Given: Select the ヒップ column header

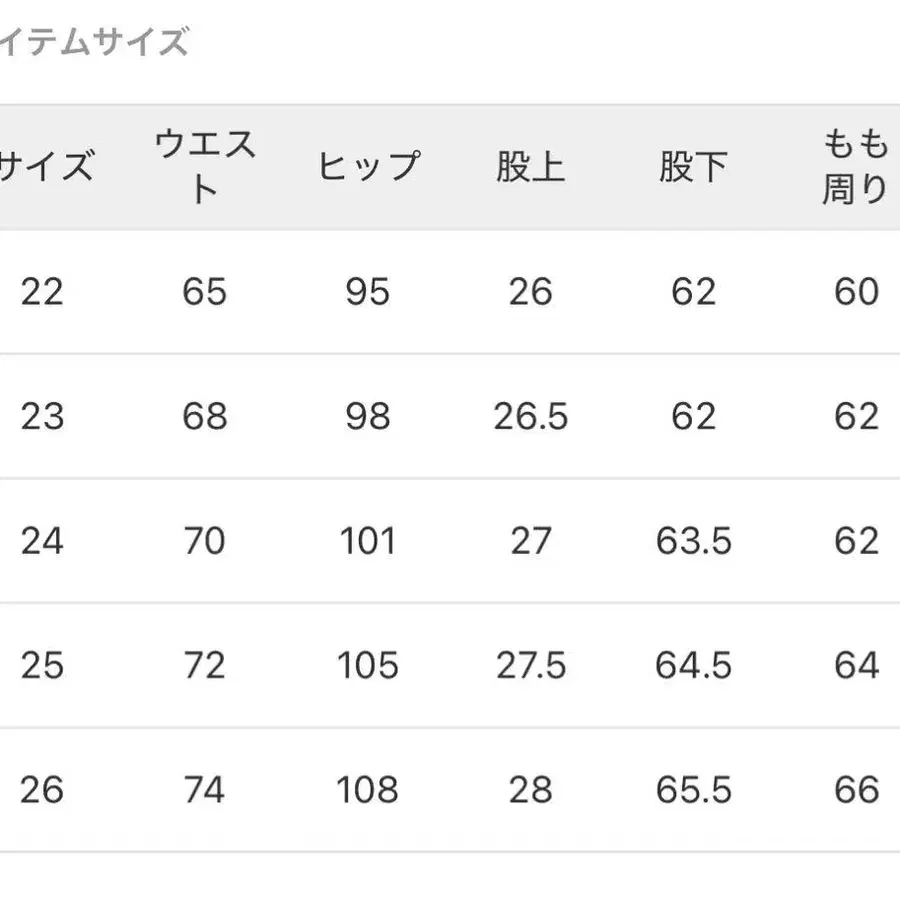Looking at the screenshot, I should (368, 166).
